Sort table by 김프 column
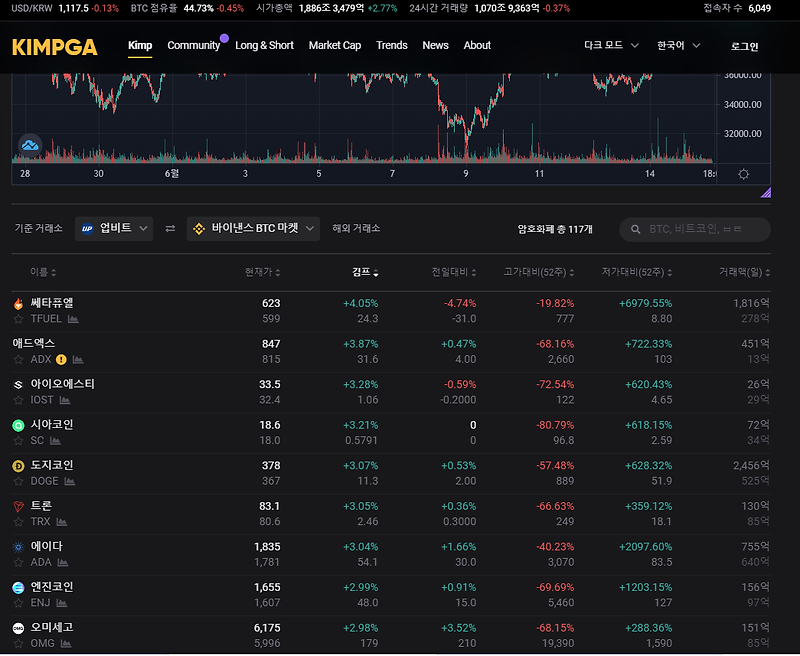Viewport: 800px width, 656px height. (x=365, y=272)
